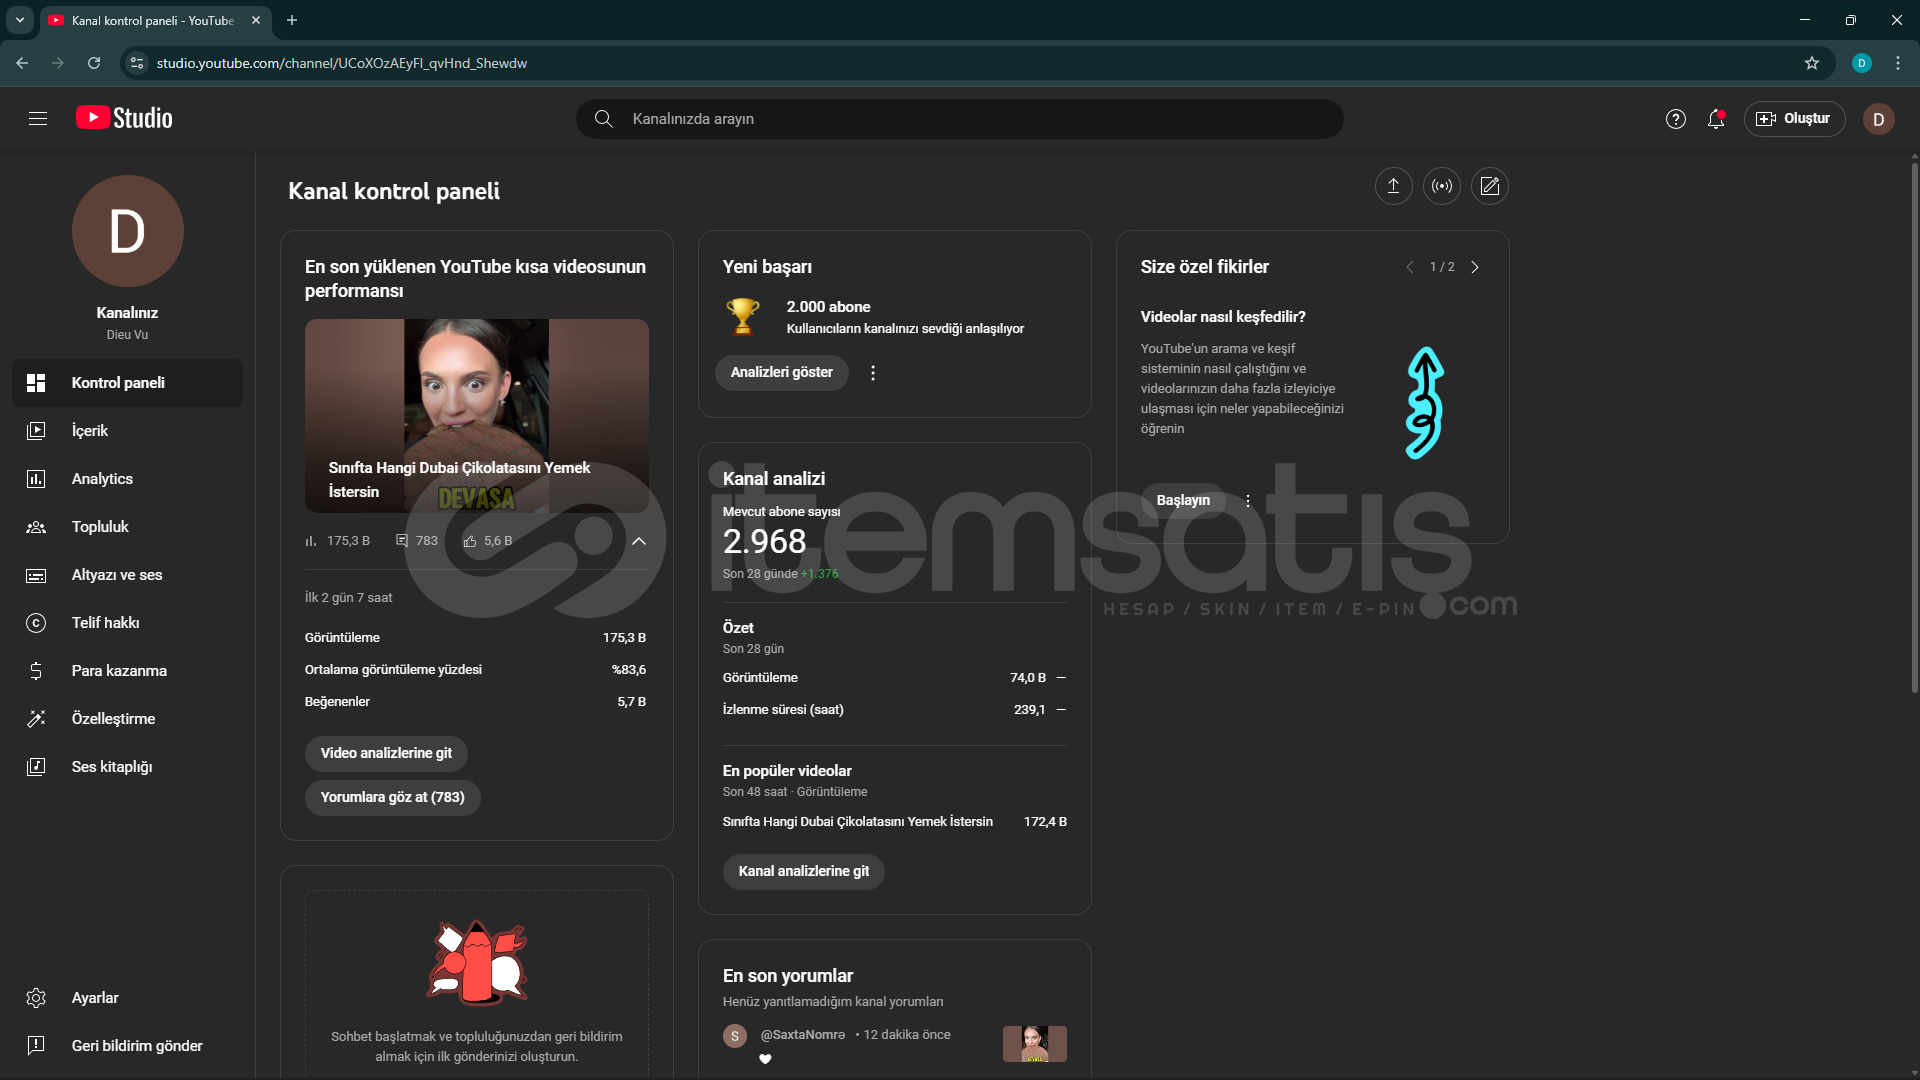The image size is (1920, 1080).
Task: Open popular video Sınıfta Hangi Dubai Çikolatasını link
Action: pos(858,822)
